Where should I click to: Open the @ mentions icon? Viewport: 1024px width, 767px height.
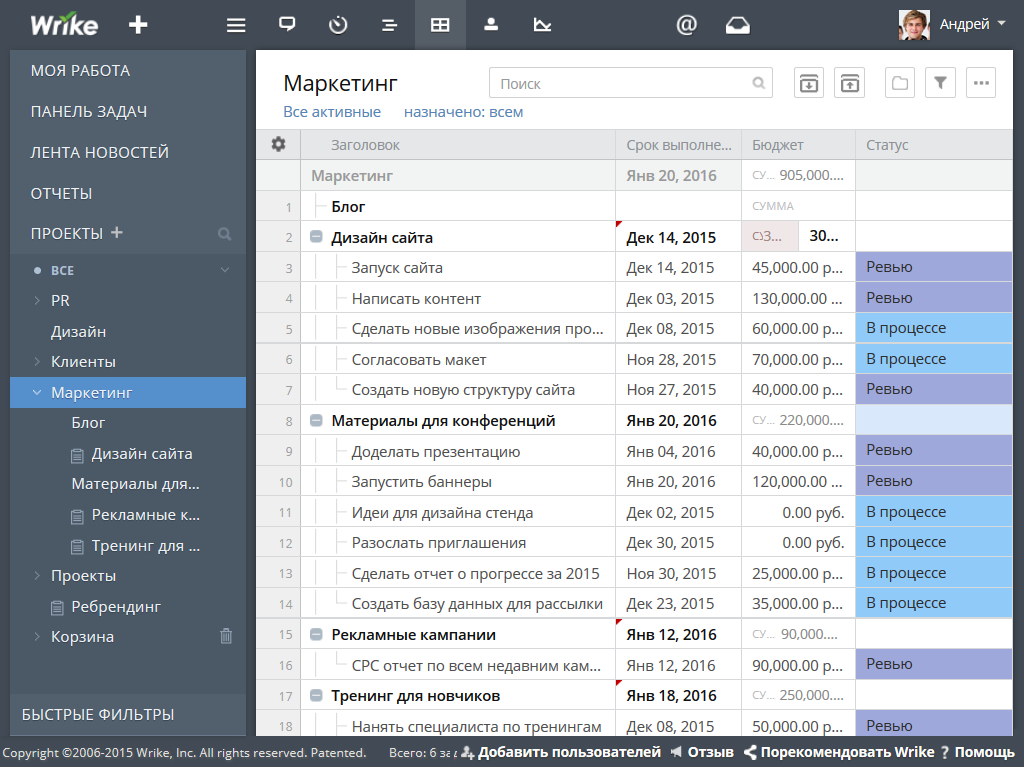(686, 25)
